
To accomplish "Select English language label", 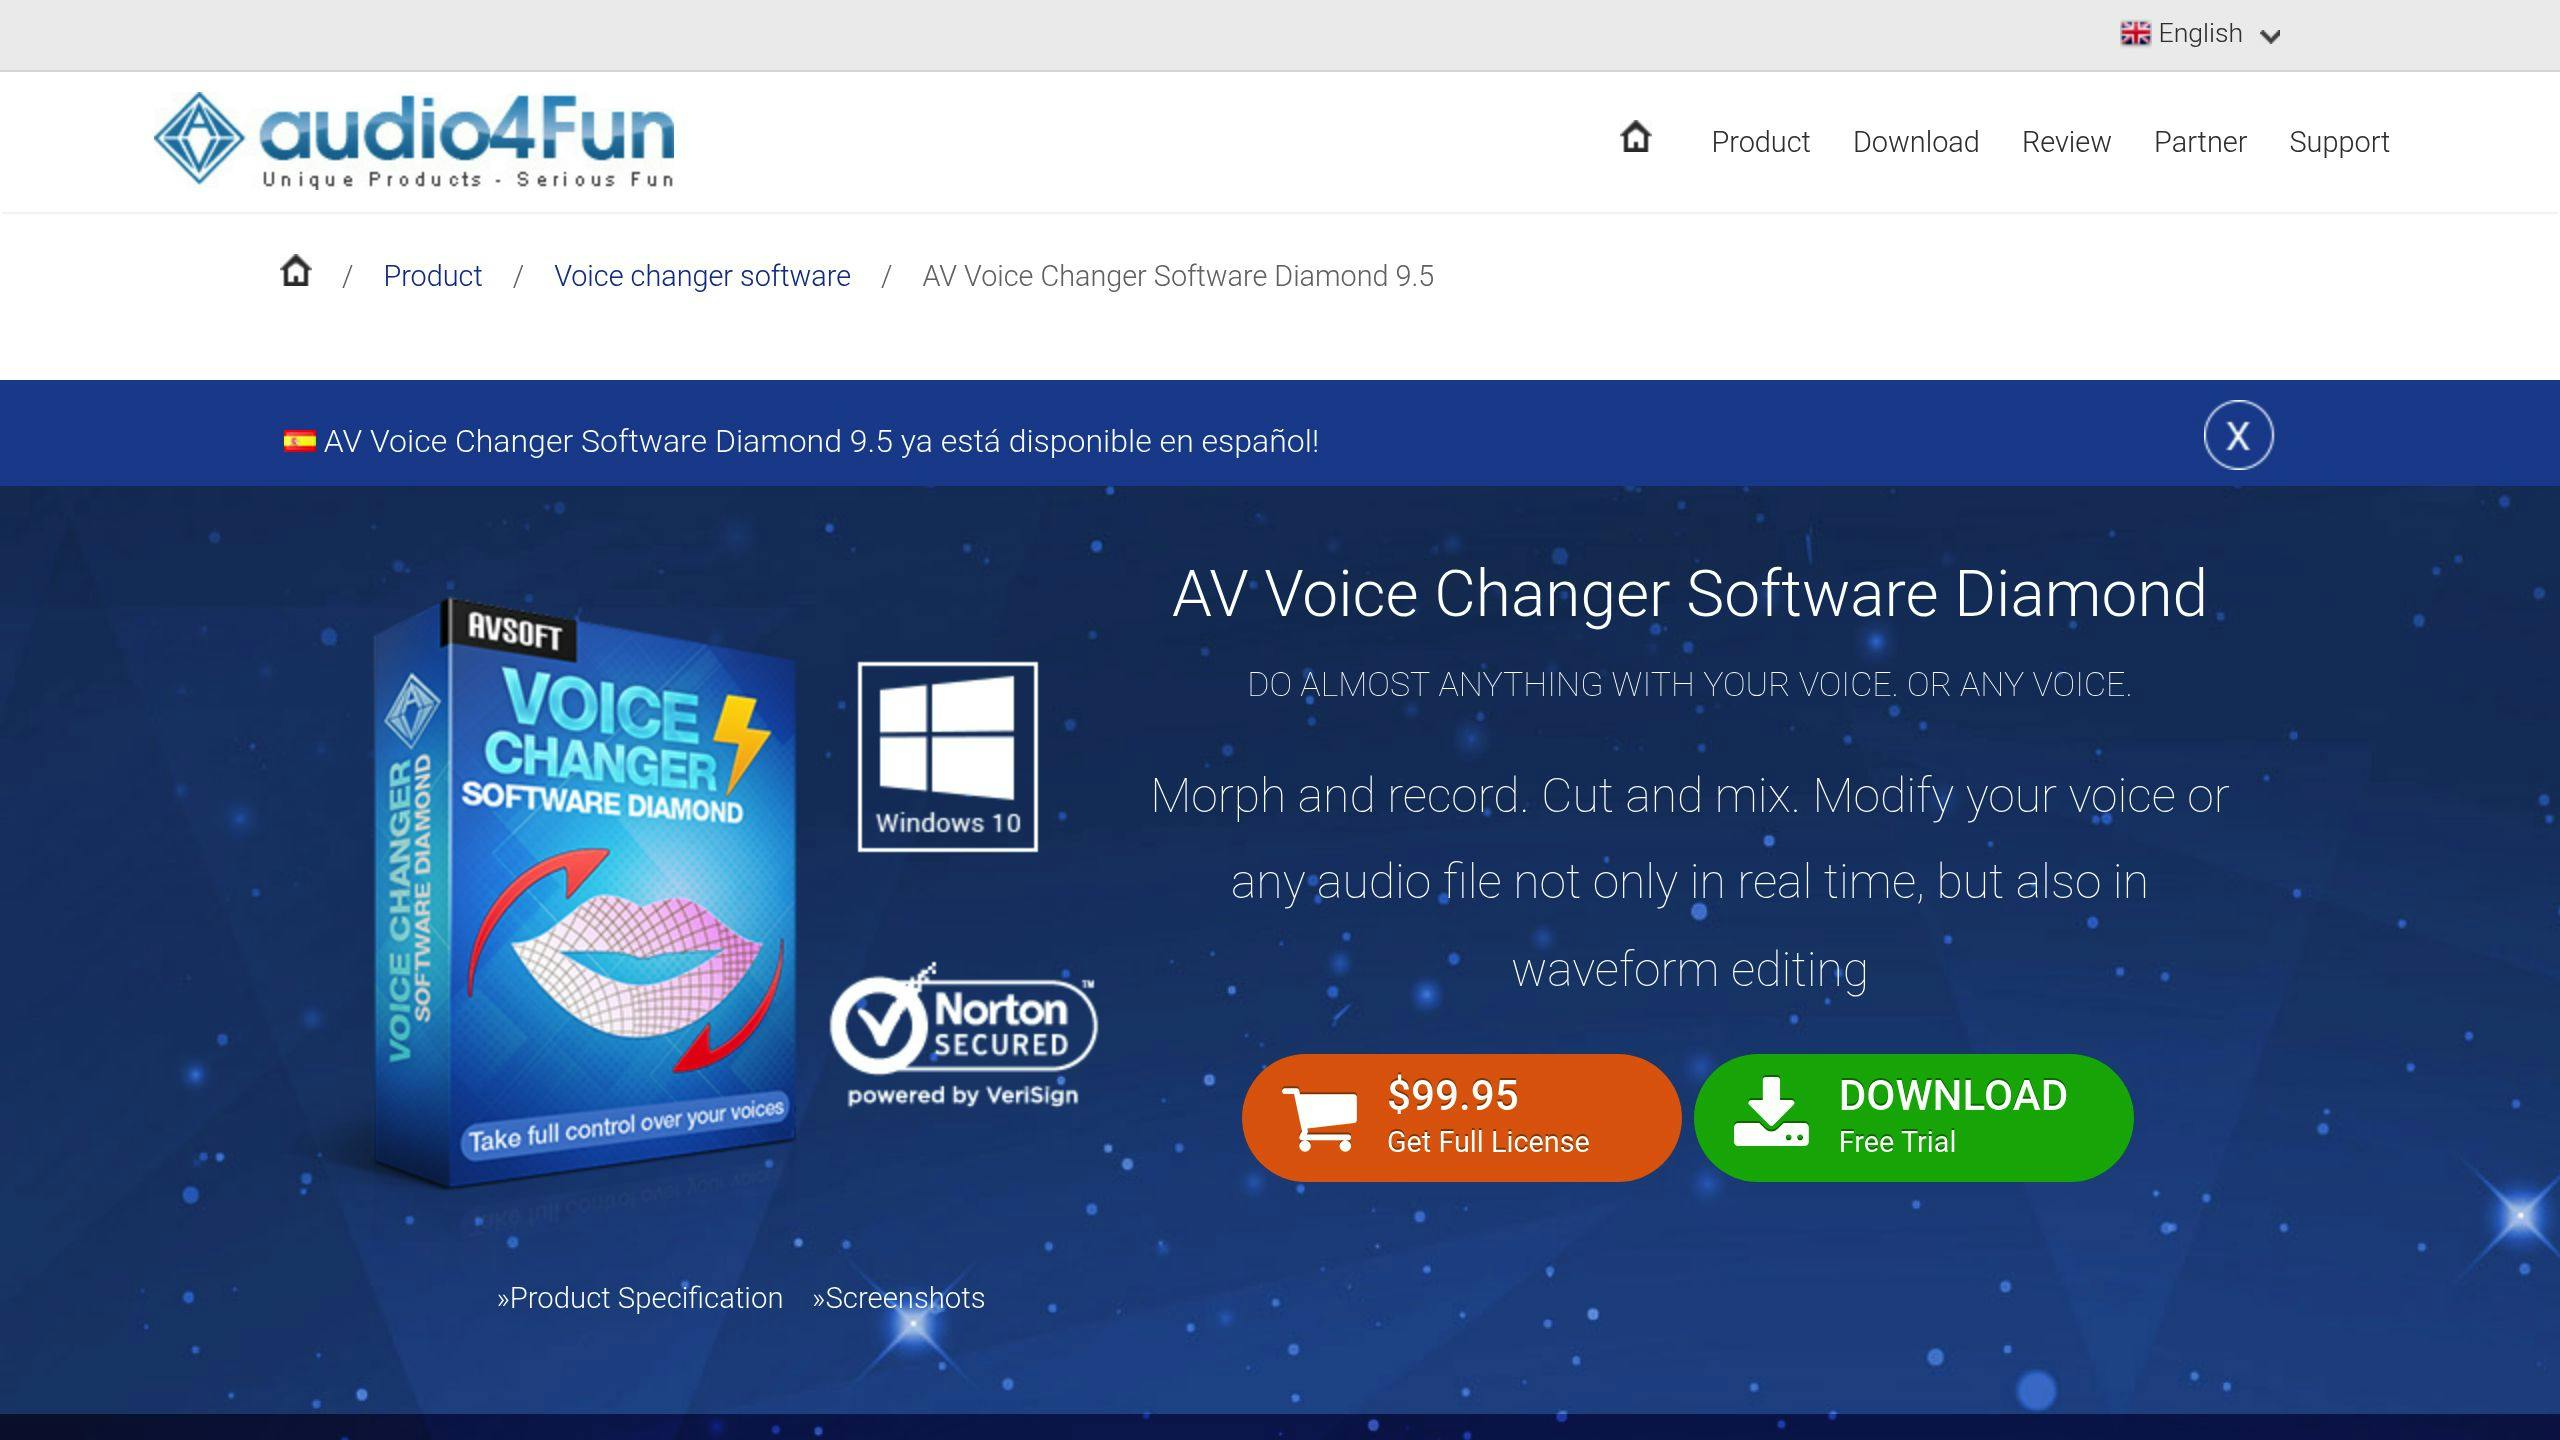I will (x=2200, y=33).
